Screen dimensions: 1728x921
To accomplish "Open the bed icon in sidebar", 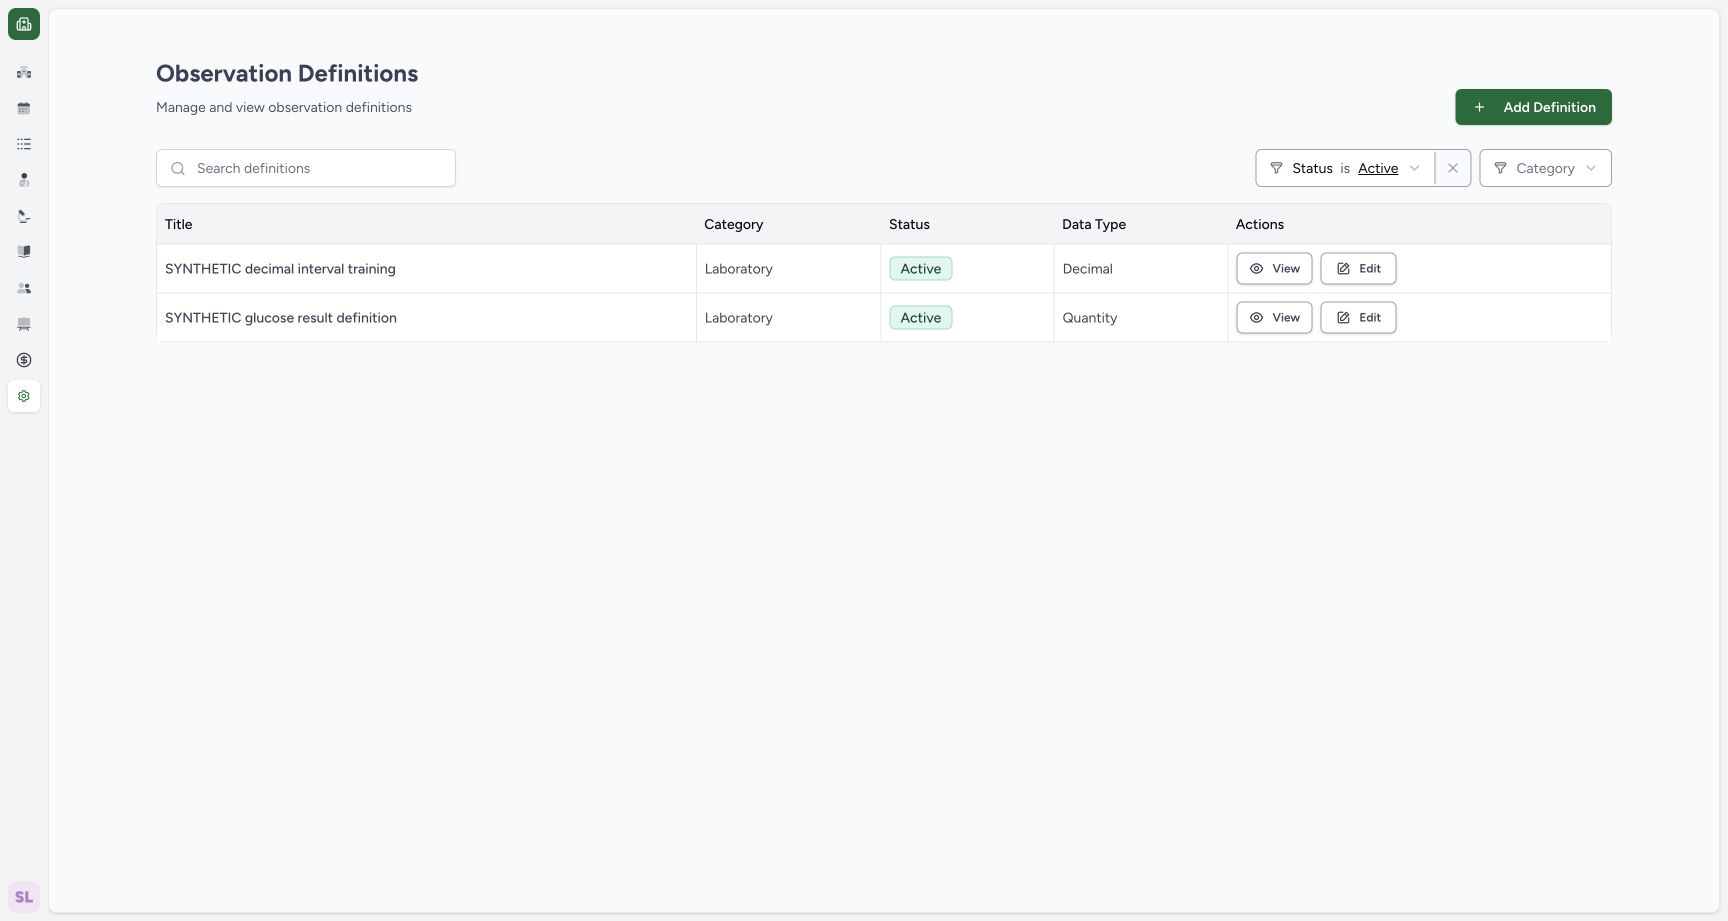I will coord(24,324).
